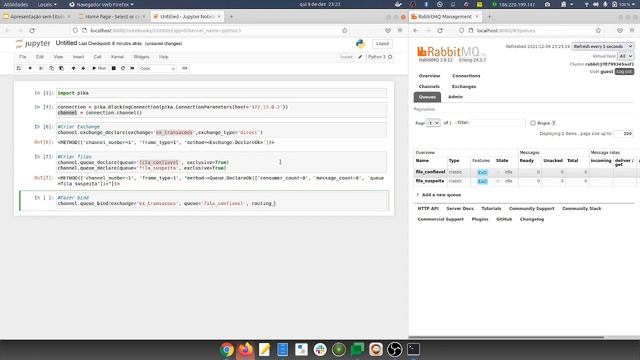This screenshot has width=640, height=360.
Task: Open the Jupyter Edit menu
Action: 40,57
